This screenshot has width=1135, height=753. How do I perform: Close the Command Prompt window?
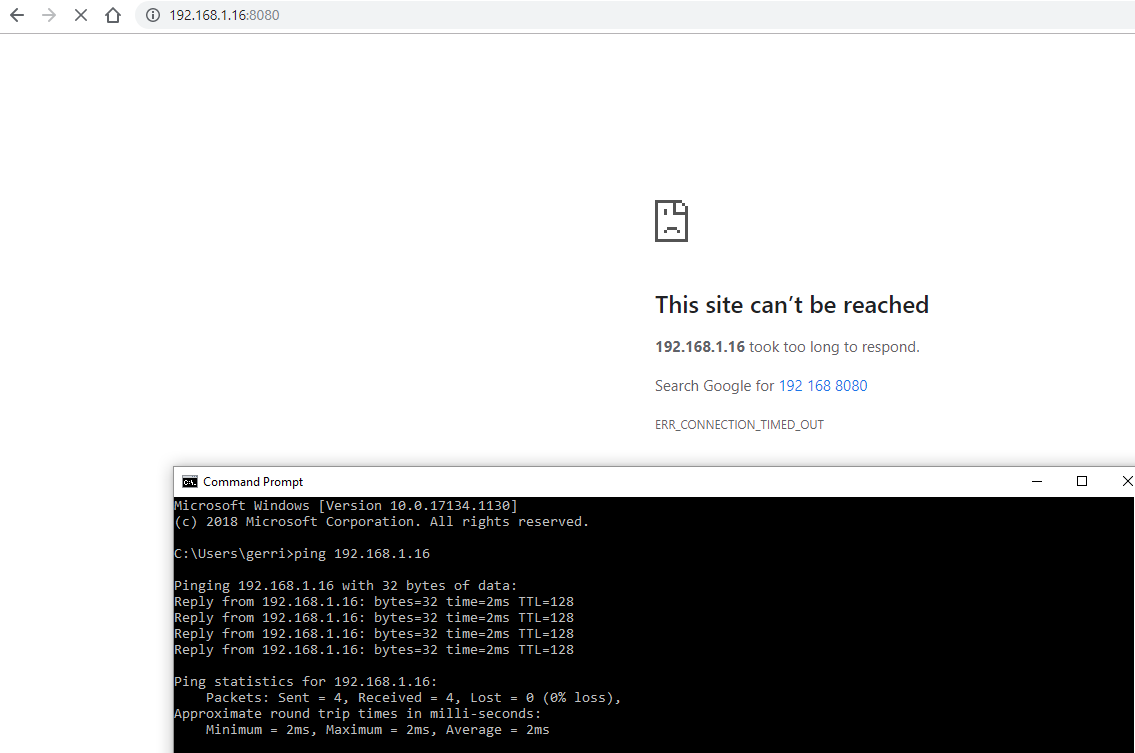1126,481
